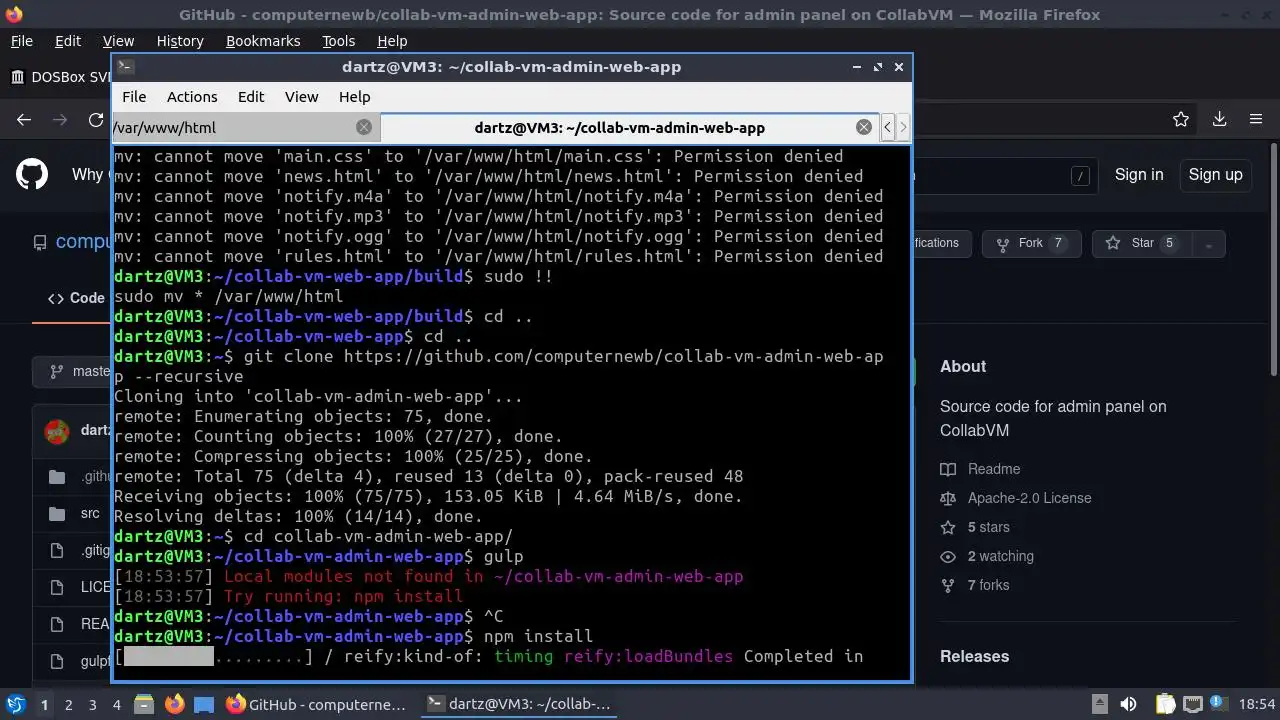Open the Readme link in About
Viewport: 1280px width, 720px height.
click(x=981, y=469)
